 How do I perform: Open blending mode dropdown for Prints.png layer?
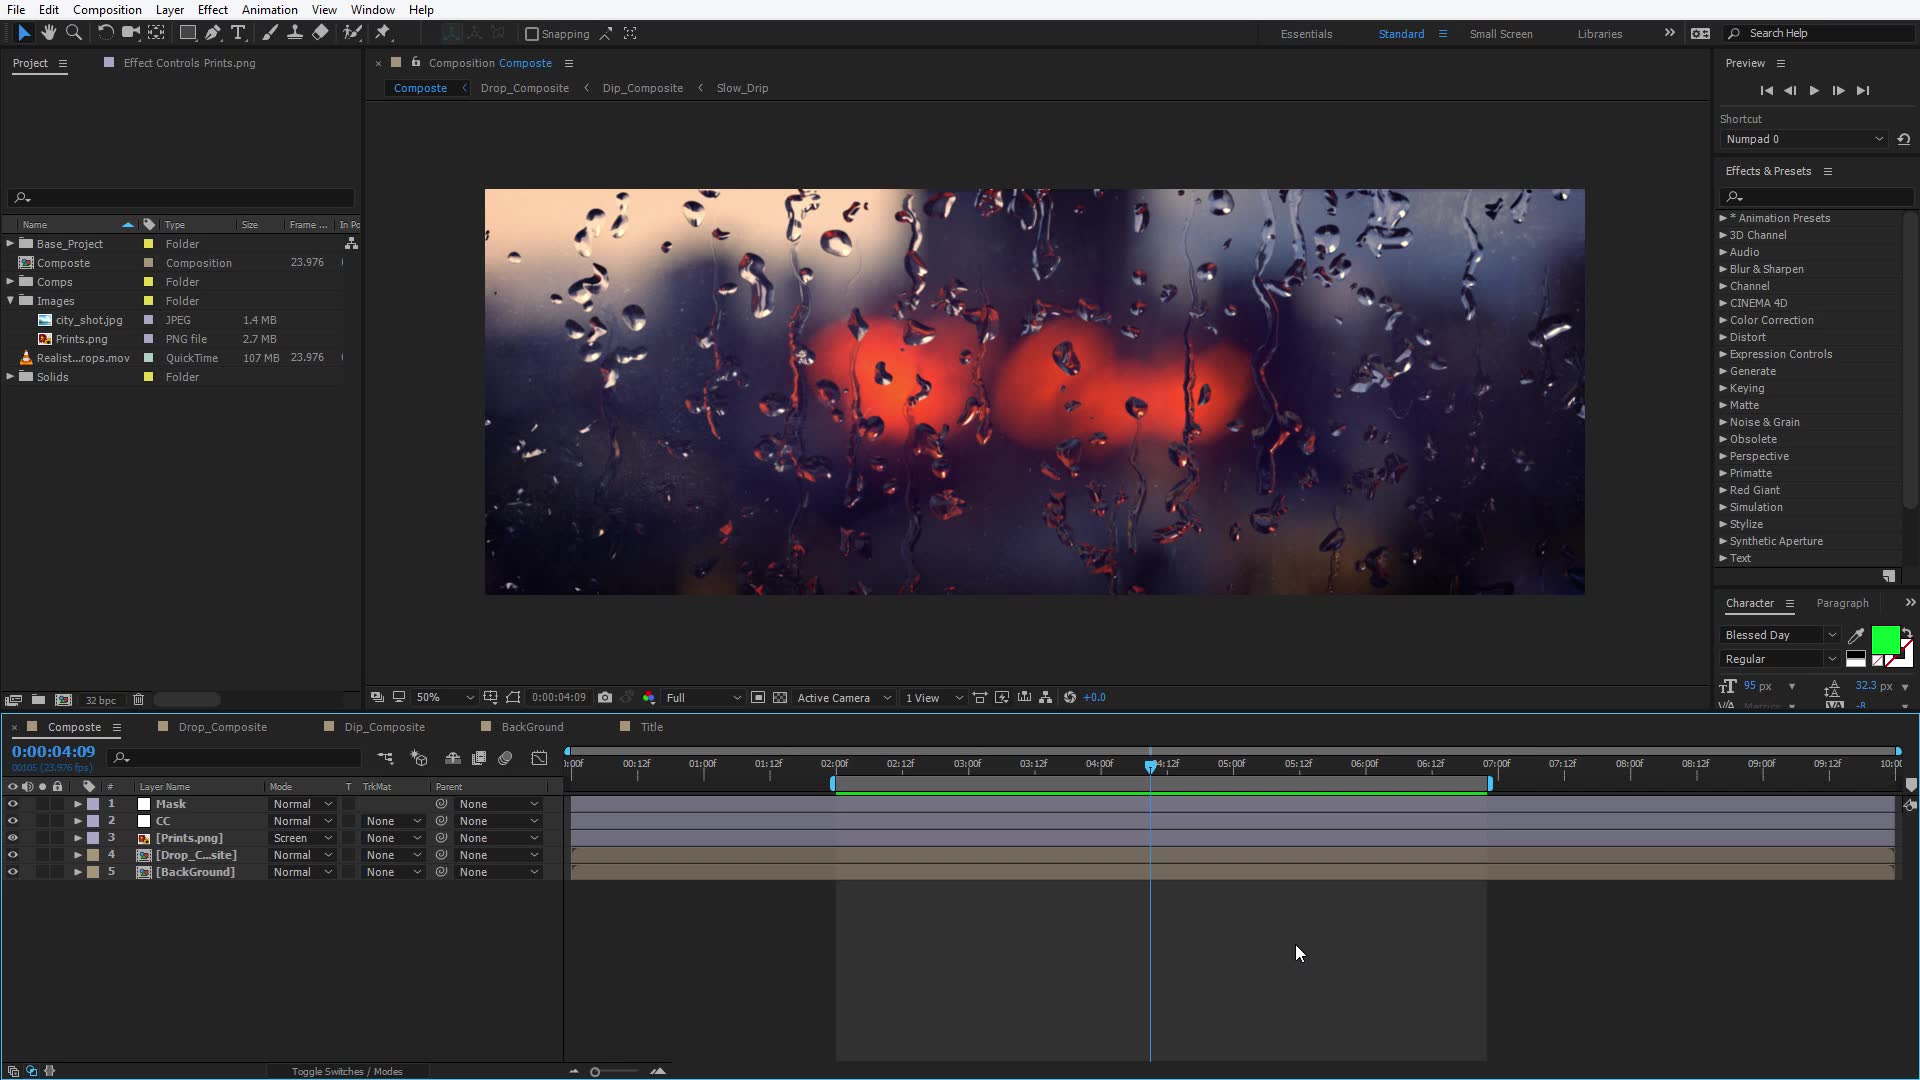coord(303,838)
